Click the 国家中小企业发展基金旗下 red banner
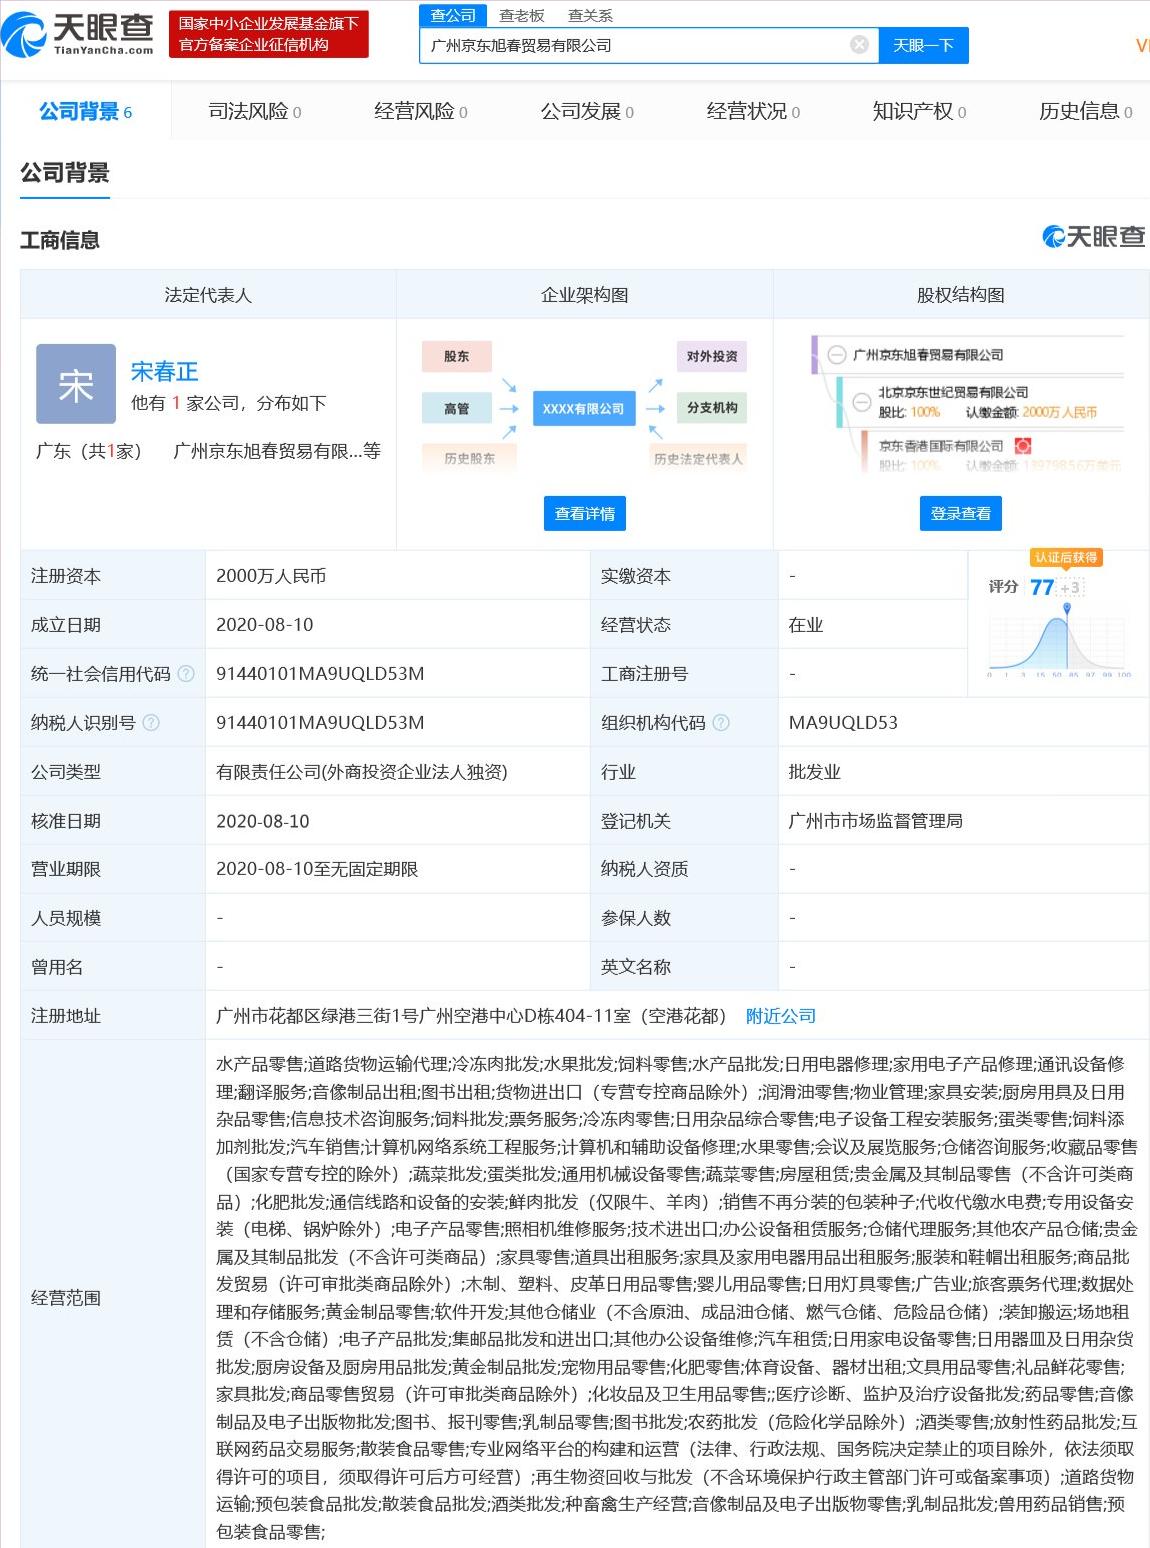The image size is (1150, 1548). point(268,34)
